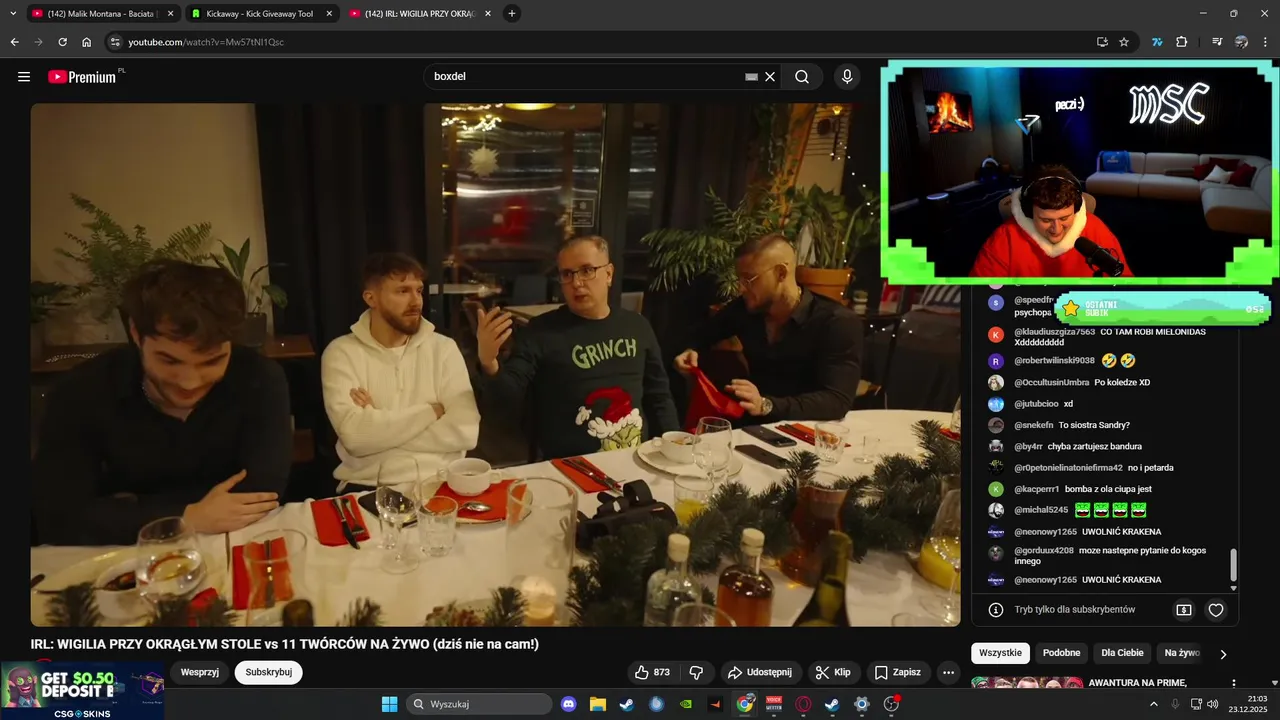1280x720 pixels.
Task: Open media controls in browser toolbar
Action: (x=1217, y=42)
